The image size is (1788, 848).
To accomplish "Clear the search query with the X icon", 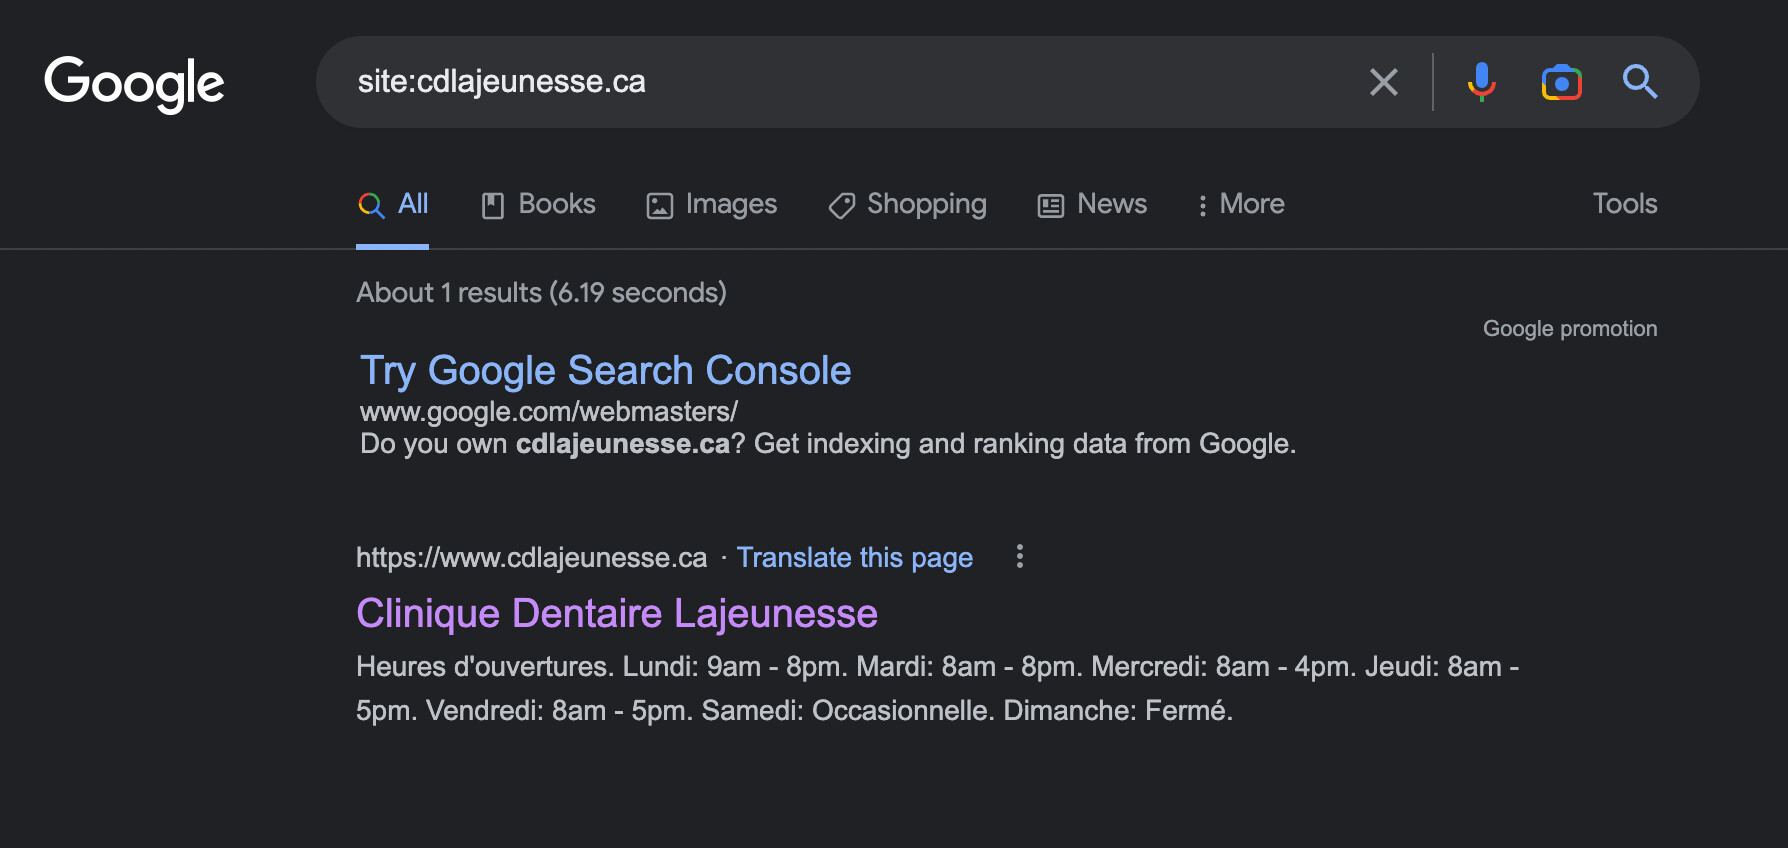I will 1383,82.
